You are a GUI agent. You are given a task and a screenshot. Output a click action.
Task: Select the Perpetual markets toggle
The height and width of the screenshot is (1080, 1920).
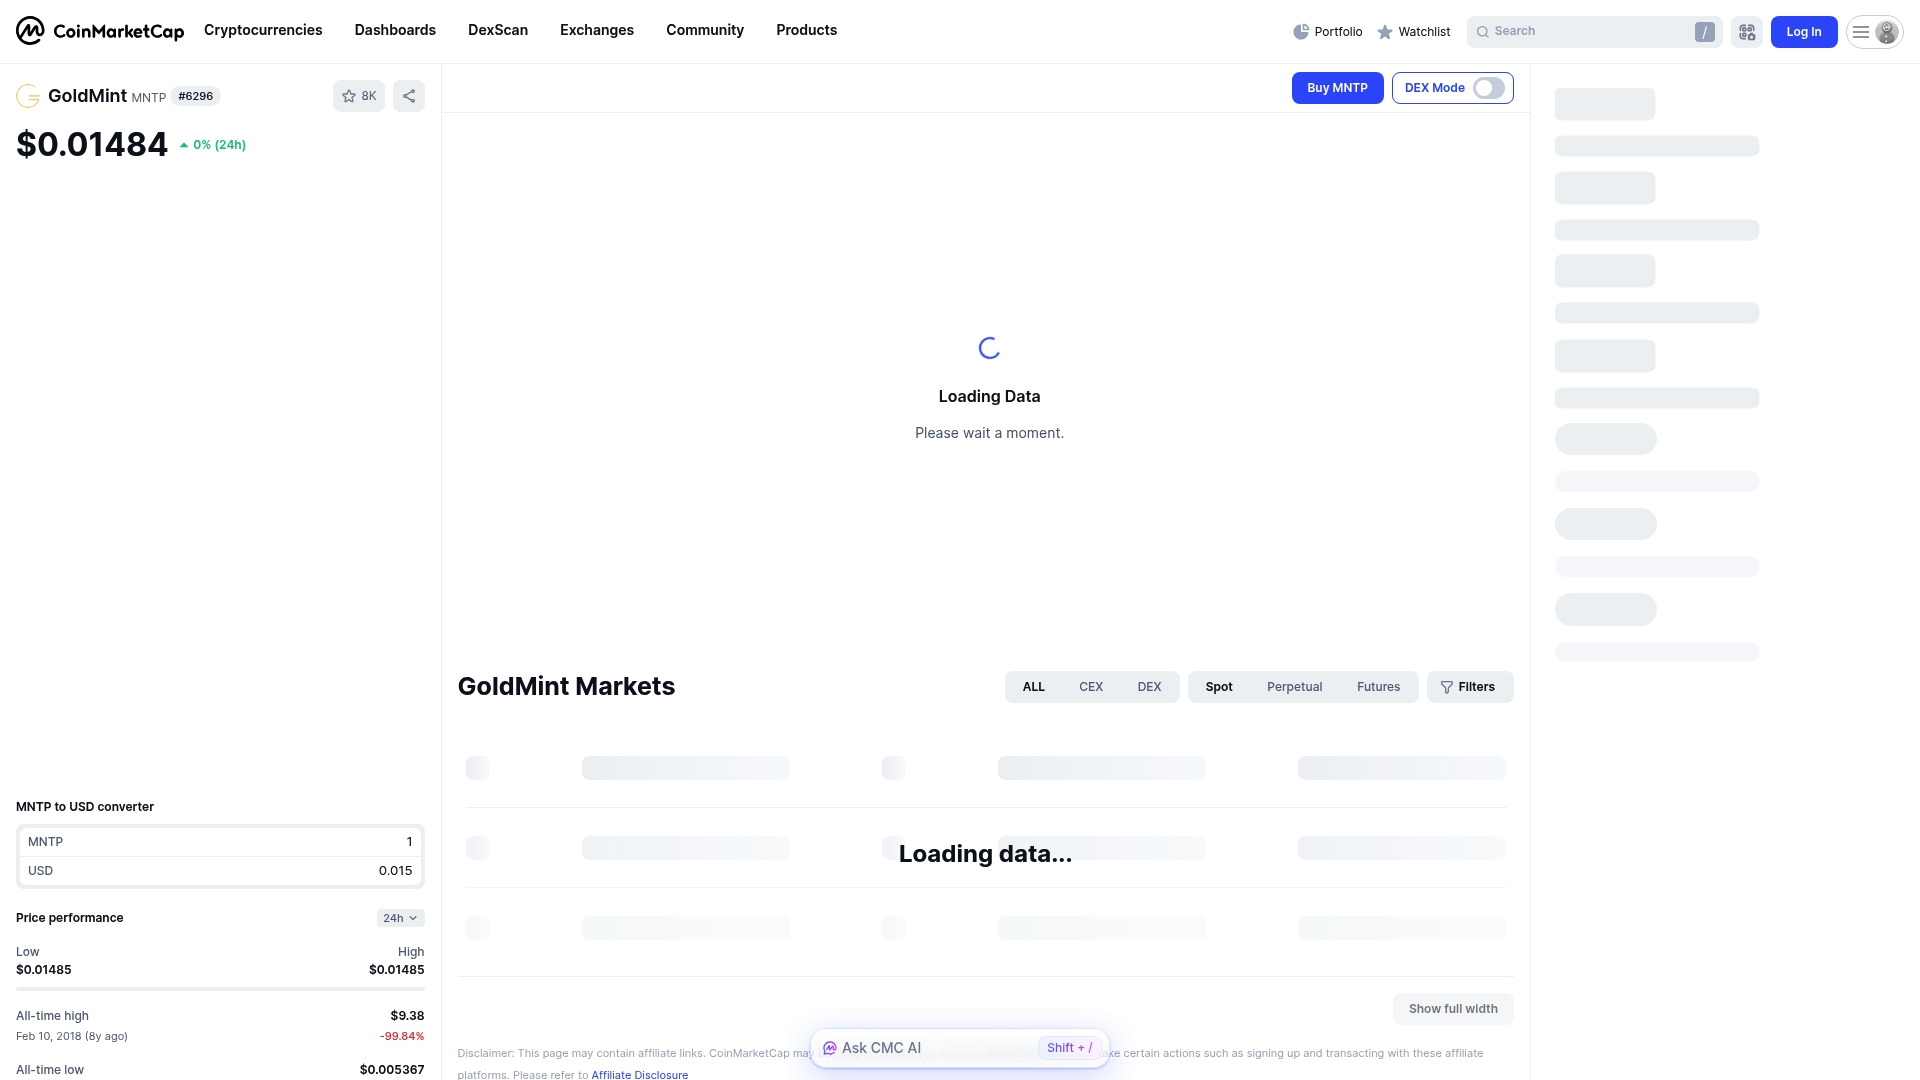point(1294,686)
